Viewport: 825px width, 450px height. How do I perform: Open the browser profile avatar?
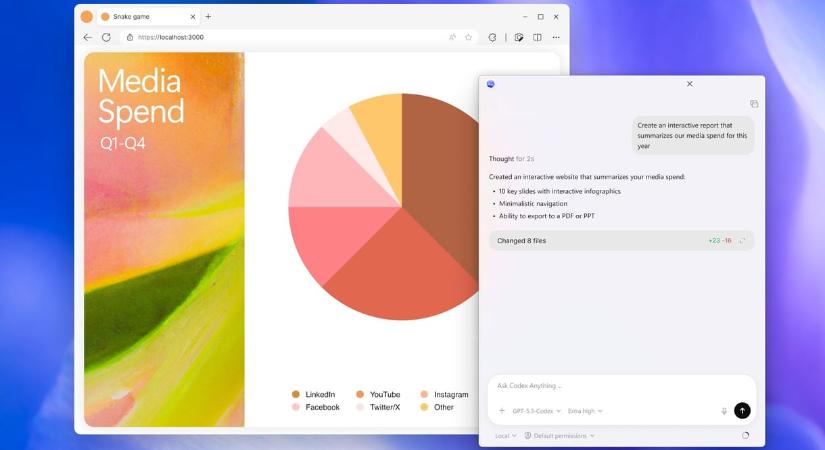[87, 16]
